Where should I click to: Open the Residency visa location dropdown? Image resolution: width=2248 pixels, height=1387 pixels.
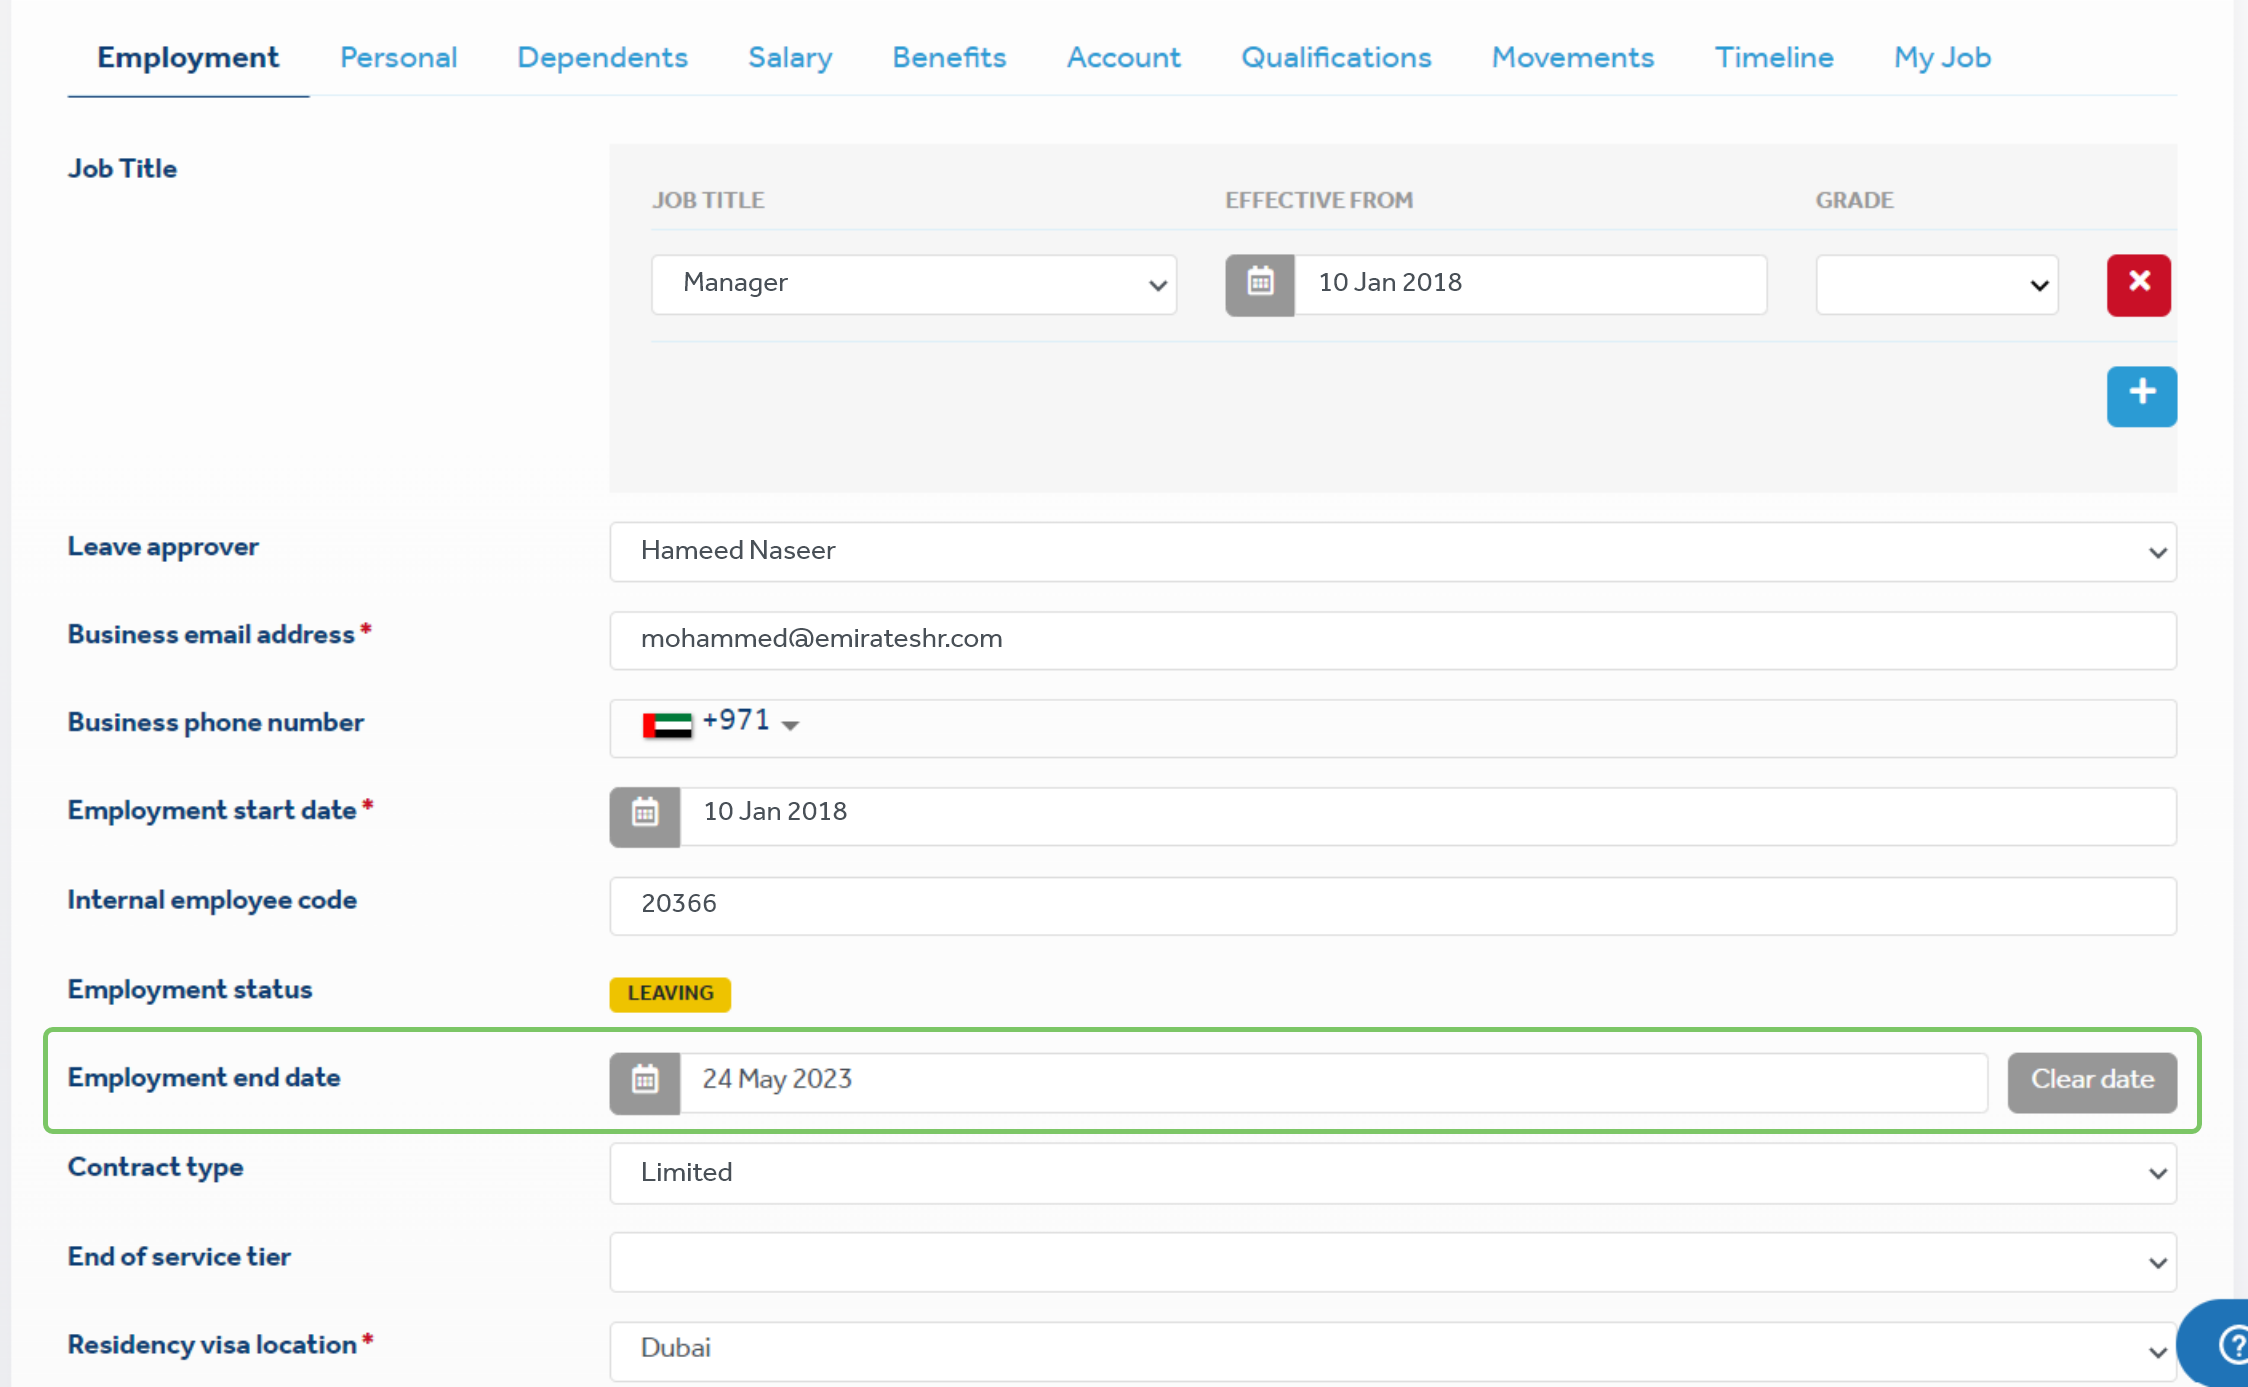[1392, 1350]
